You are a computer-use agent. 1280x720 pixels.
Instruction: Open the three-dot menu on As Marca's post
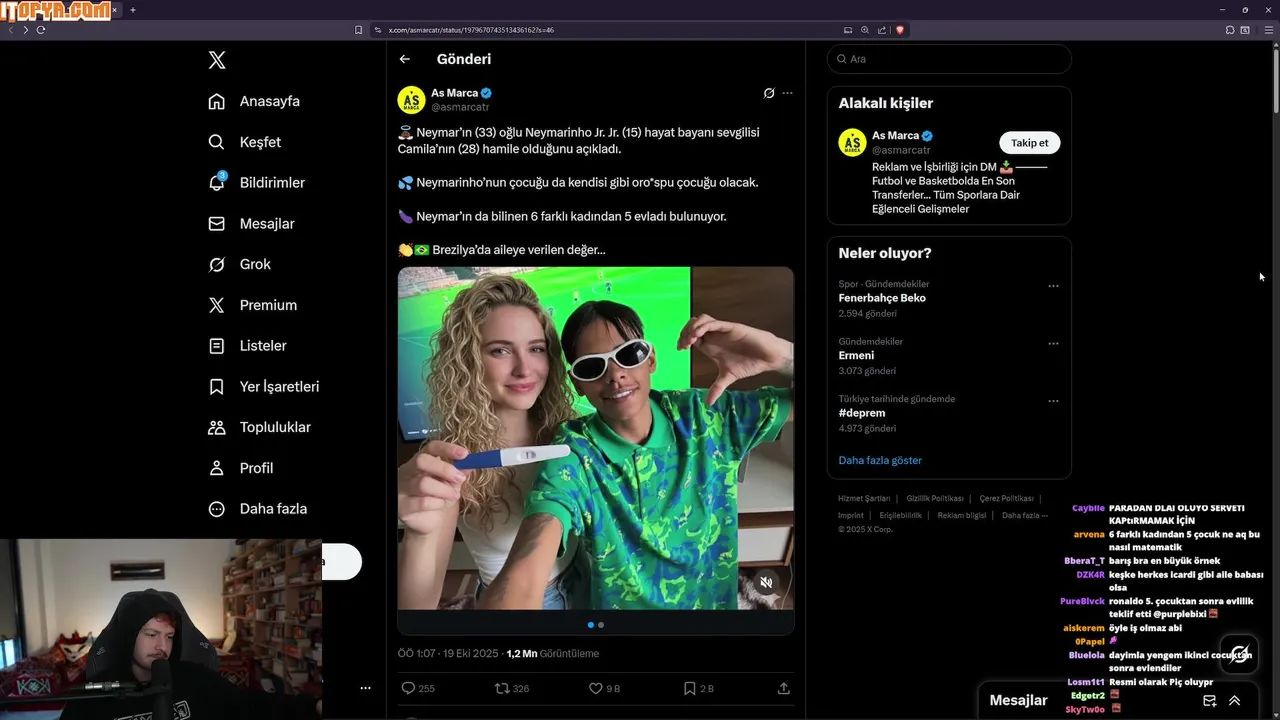(x=787, y=93)
